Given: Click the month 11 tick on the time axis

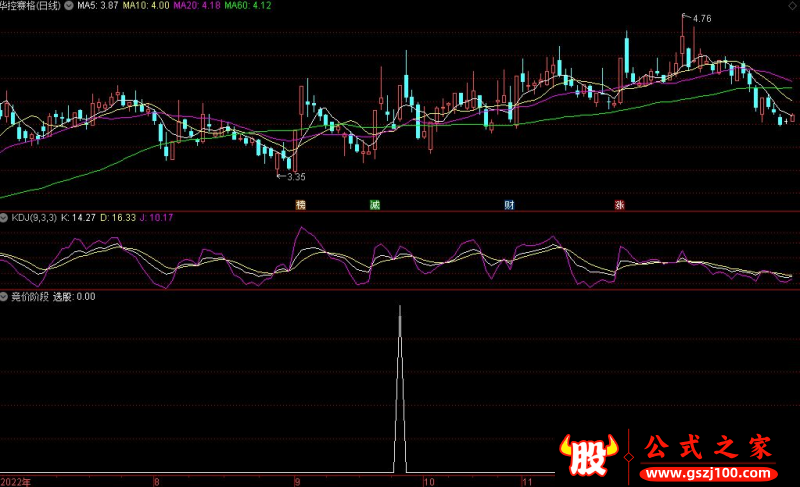Looking at the screenshot, I should coord(527,482).
